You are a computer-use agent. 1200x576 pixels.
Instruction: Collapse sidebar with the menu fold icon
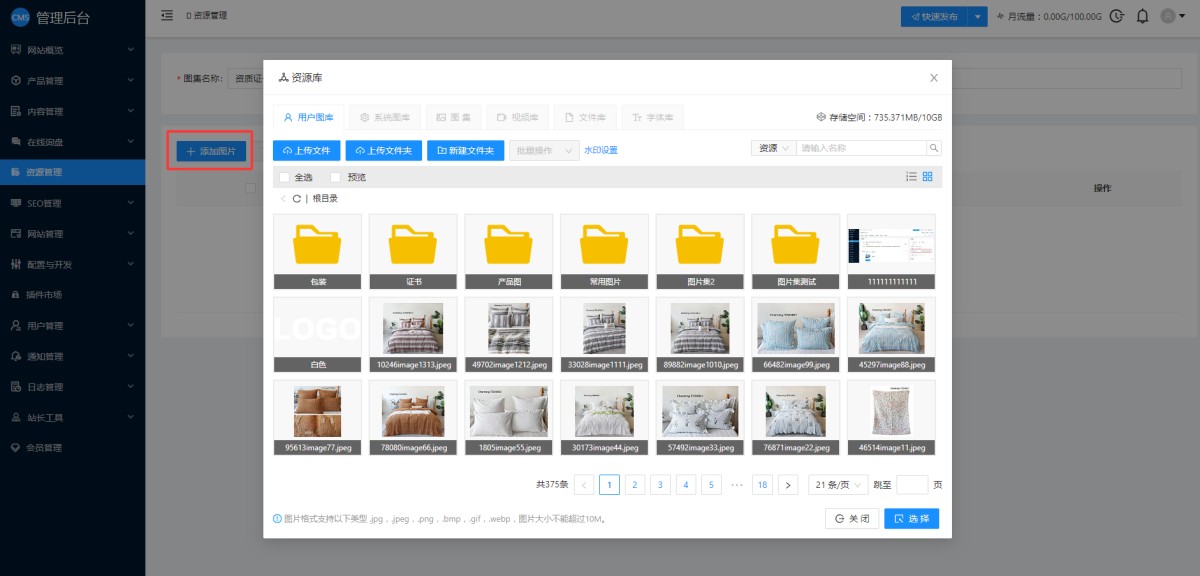(167, 16)
